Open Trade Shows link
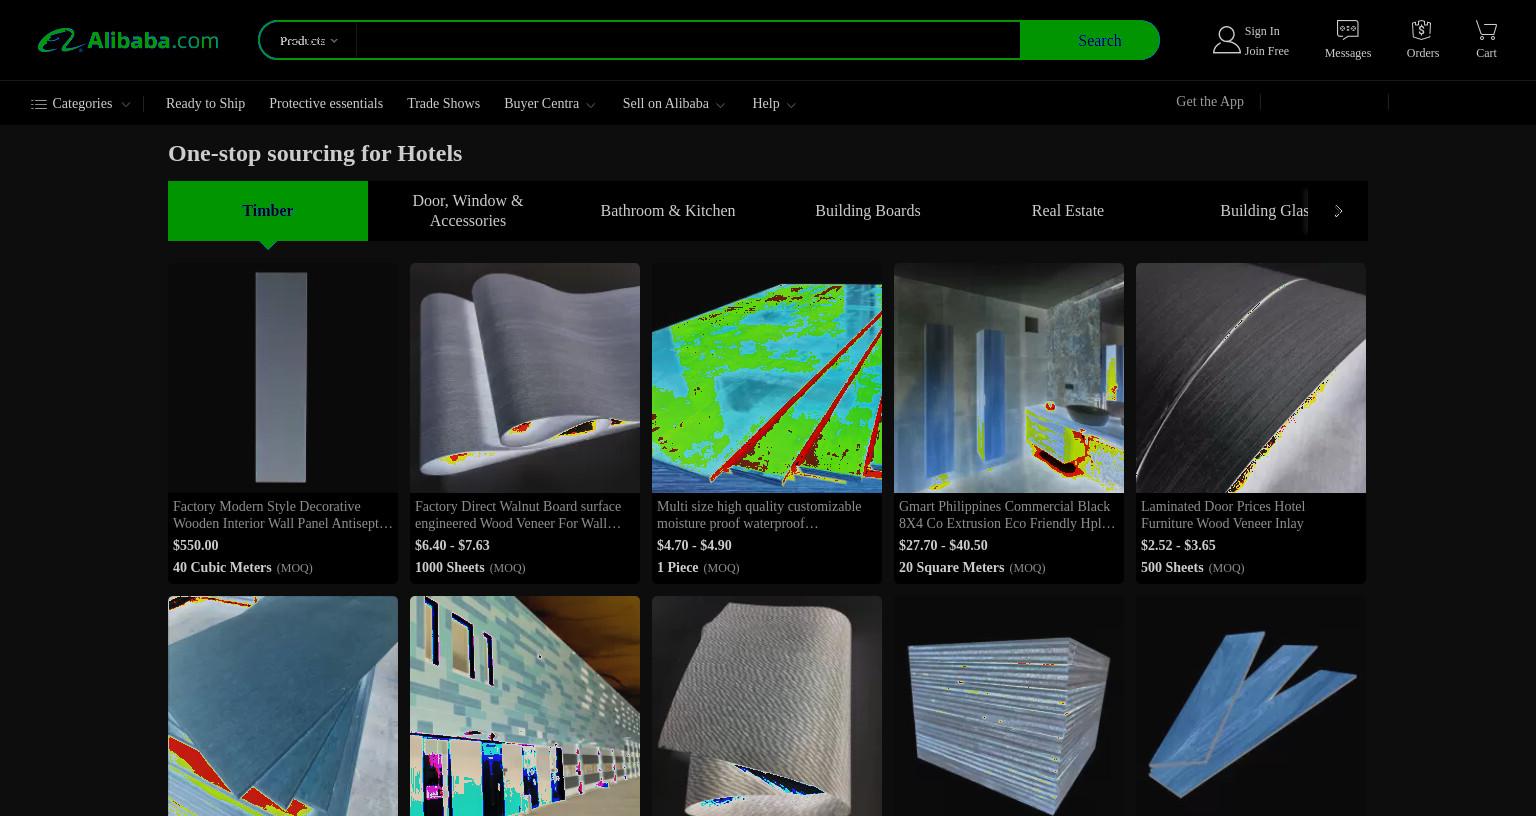 point(443,104)
